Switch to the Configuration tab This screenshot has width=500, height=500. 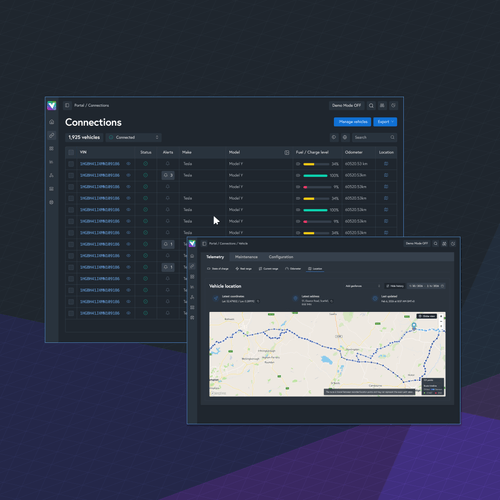coord(281,257)
